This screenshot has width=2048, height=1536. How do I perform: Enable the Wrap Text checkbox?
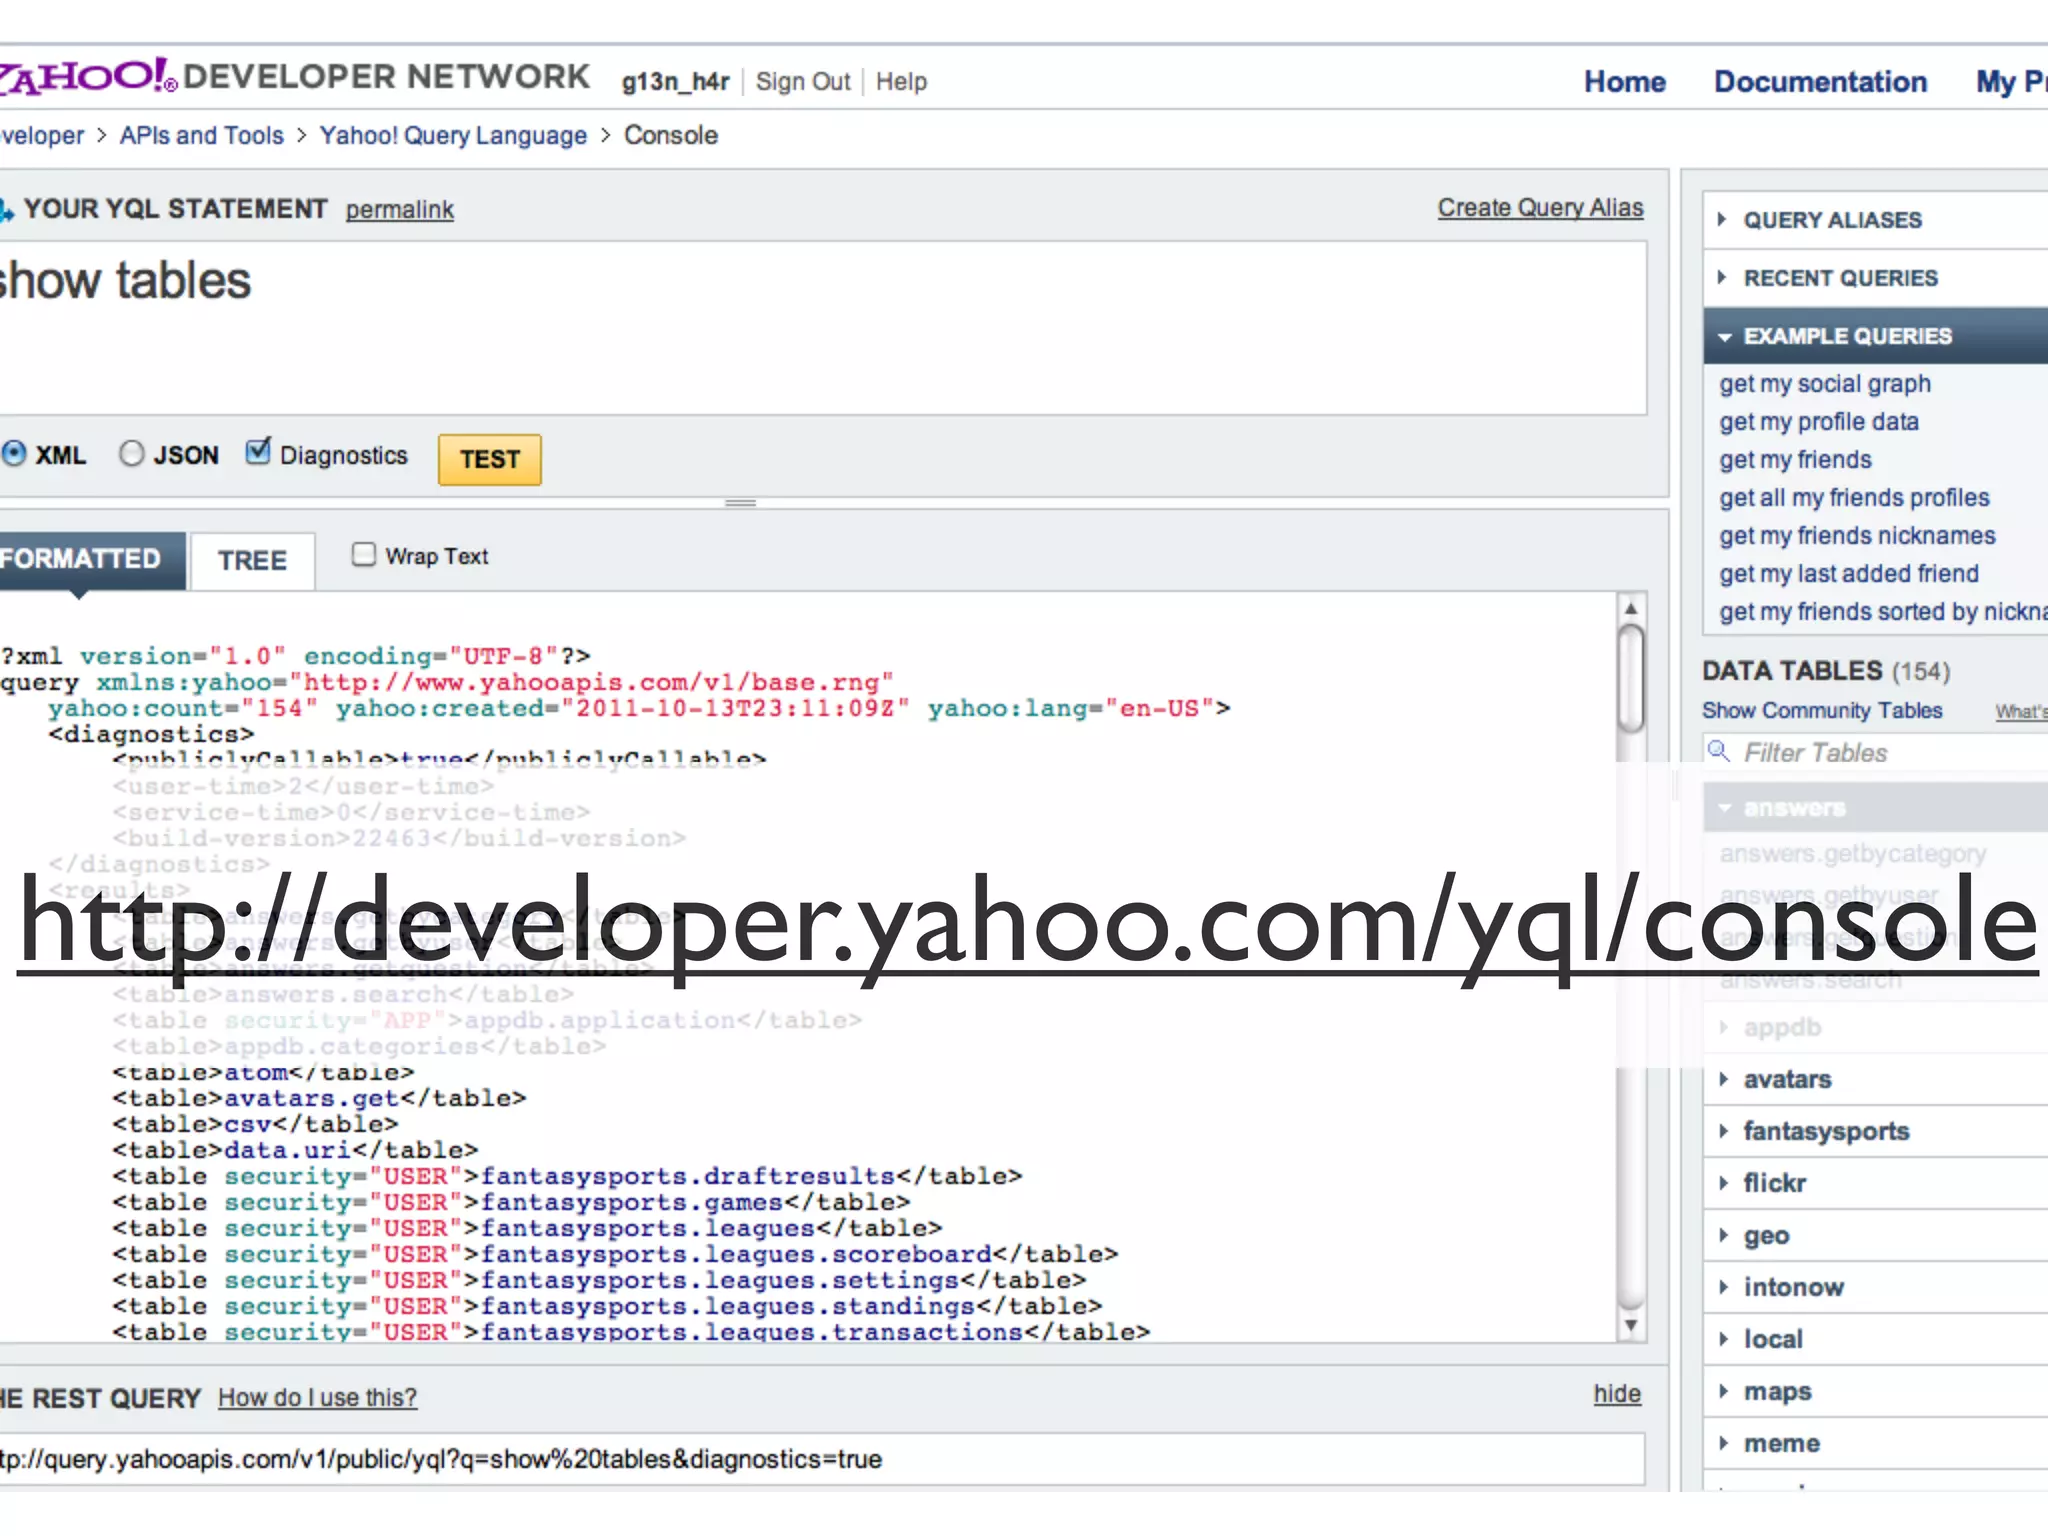pos(364,555)
